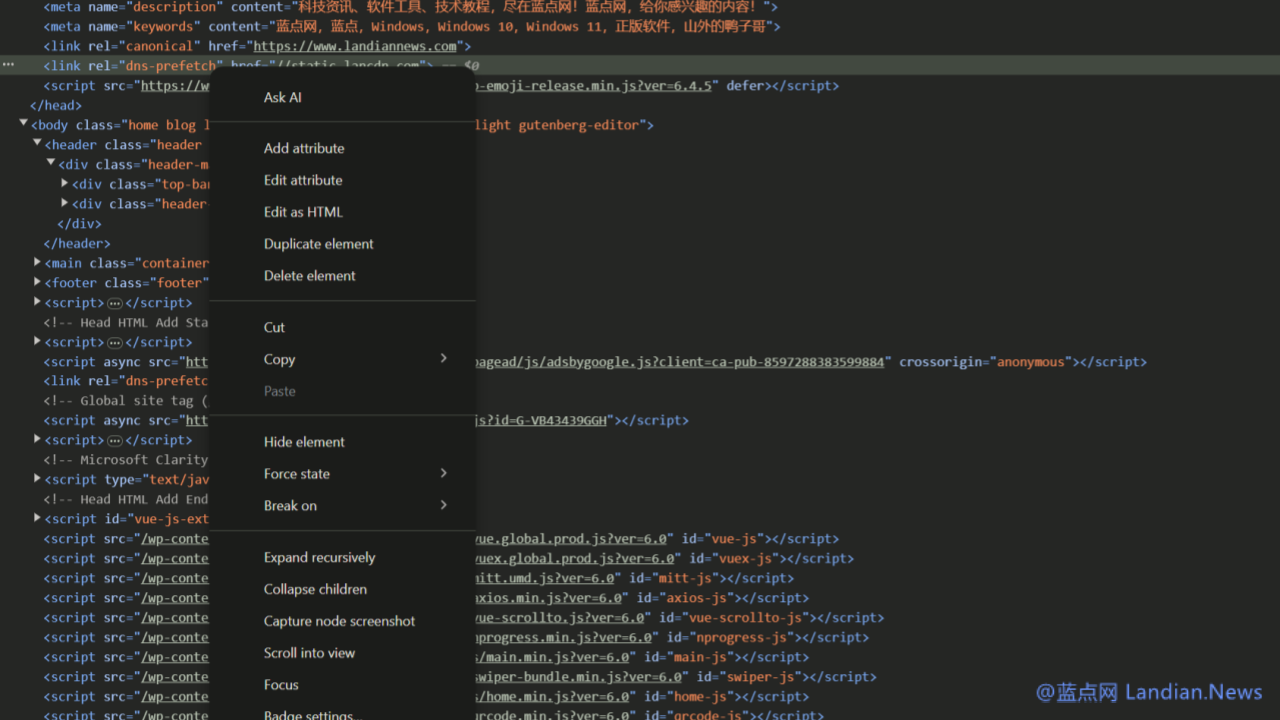Open the Break on submenu
The height and width of the screenshot is (720, 1280).
[342, 505]
